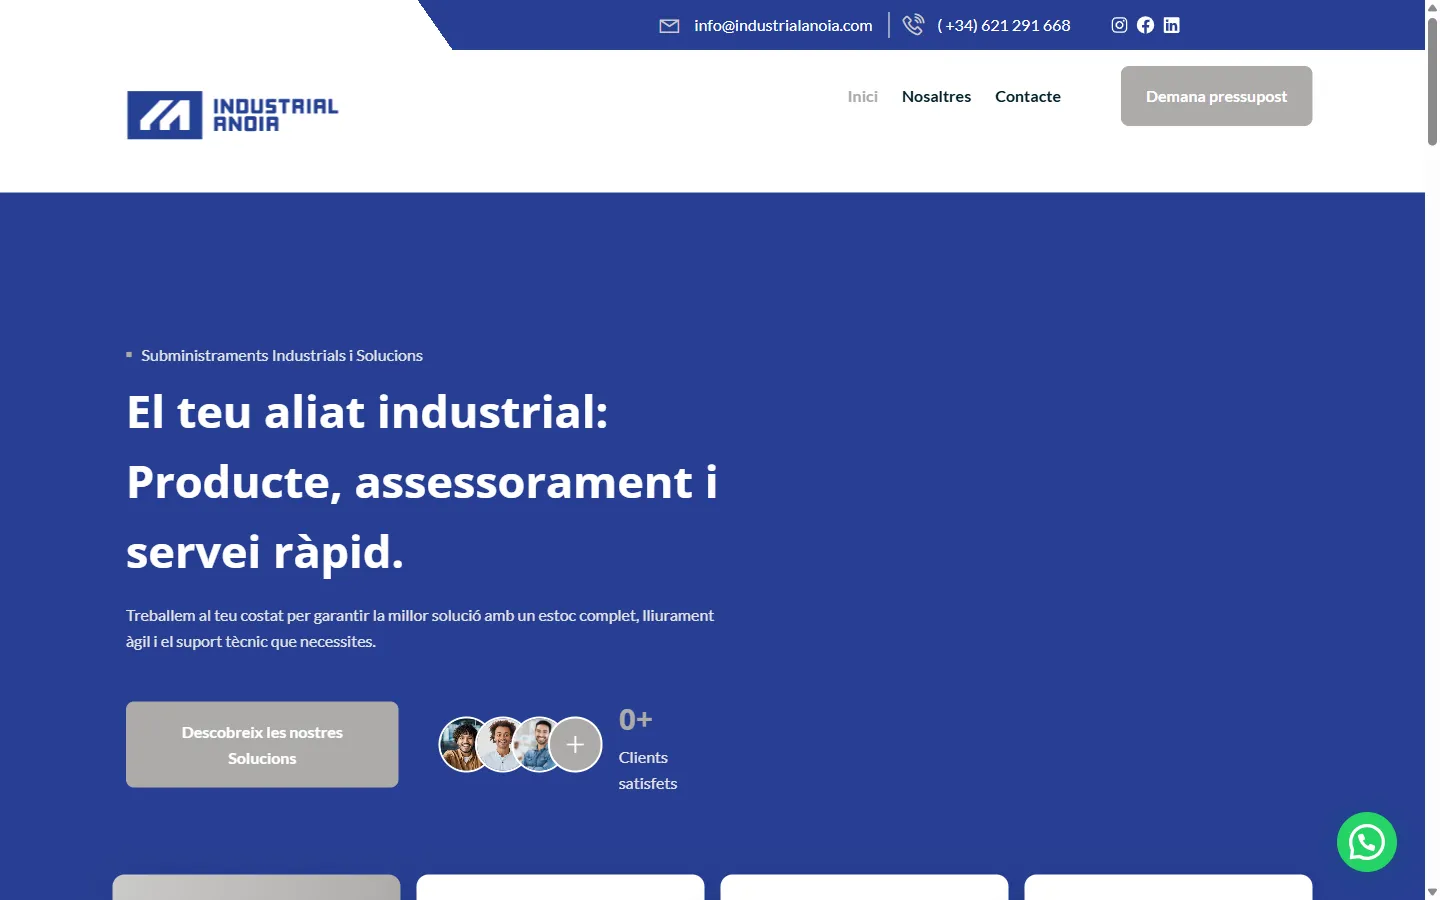
Task: Click the Industrial Anoia logo
Action: 233,115
